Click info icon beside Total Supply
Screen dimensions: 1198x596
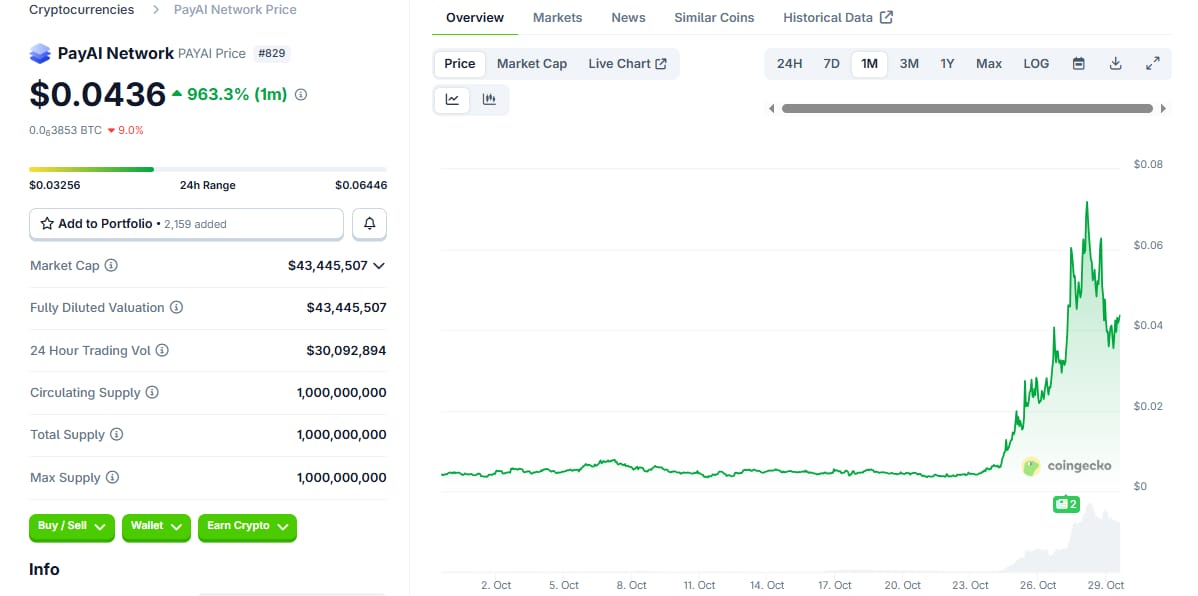[x=116, y=435]
